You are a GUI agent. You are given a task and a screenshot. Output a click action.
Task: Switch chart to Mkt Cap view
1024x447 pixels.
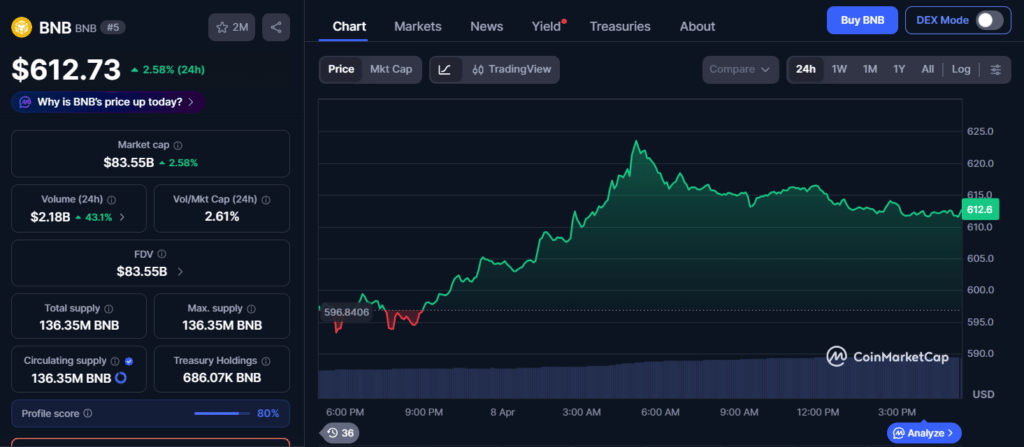[388, 69]
